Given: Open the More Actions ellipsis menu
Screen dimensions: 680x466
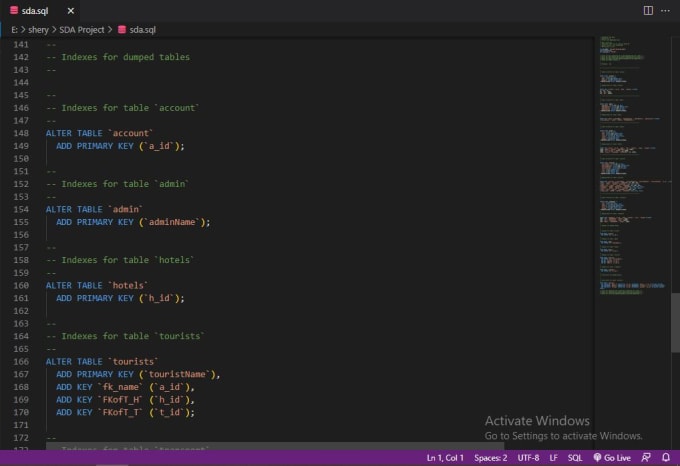Looking at the screenshot, I should point(665,10).
